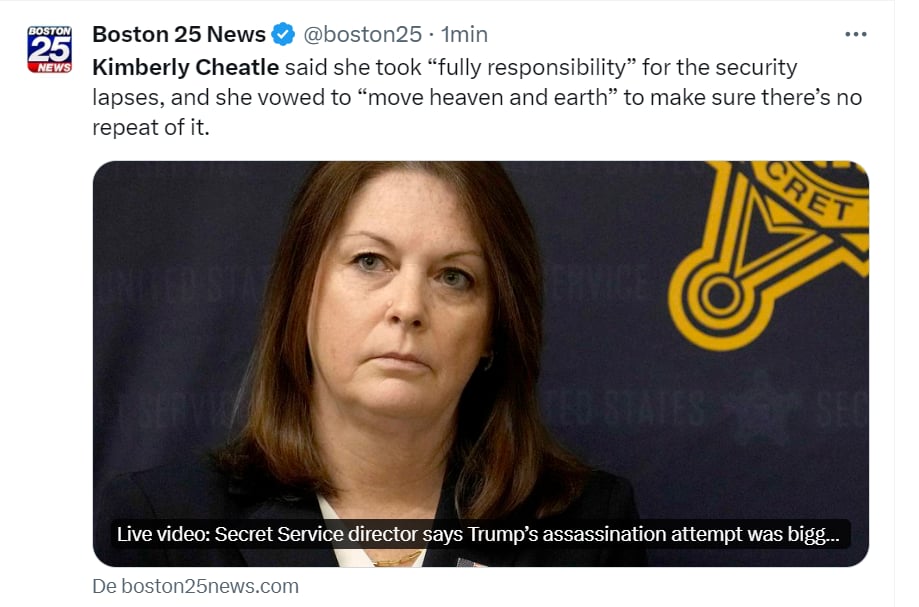Click the 1min timestamp
Screen dimensions: 919x607
click(x=464, y=35)
